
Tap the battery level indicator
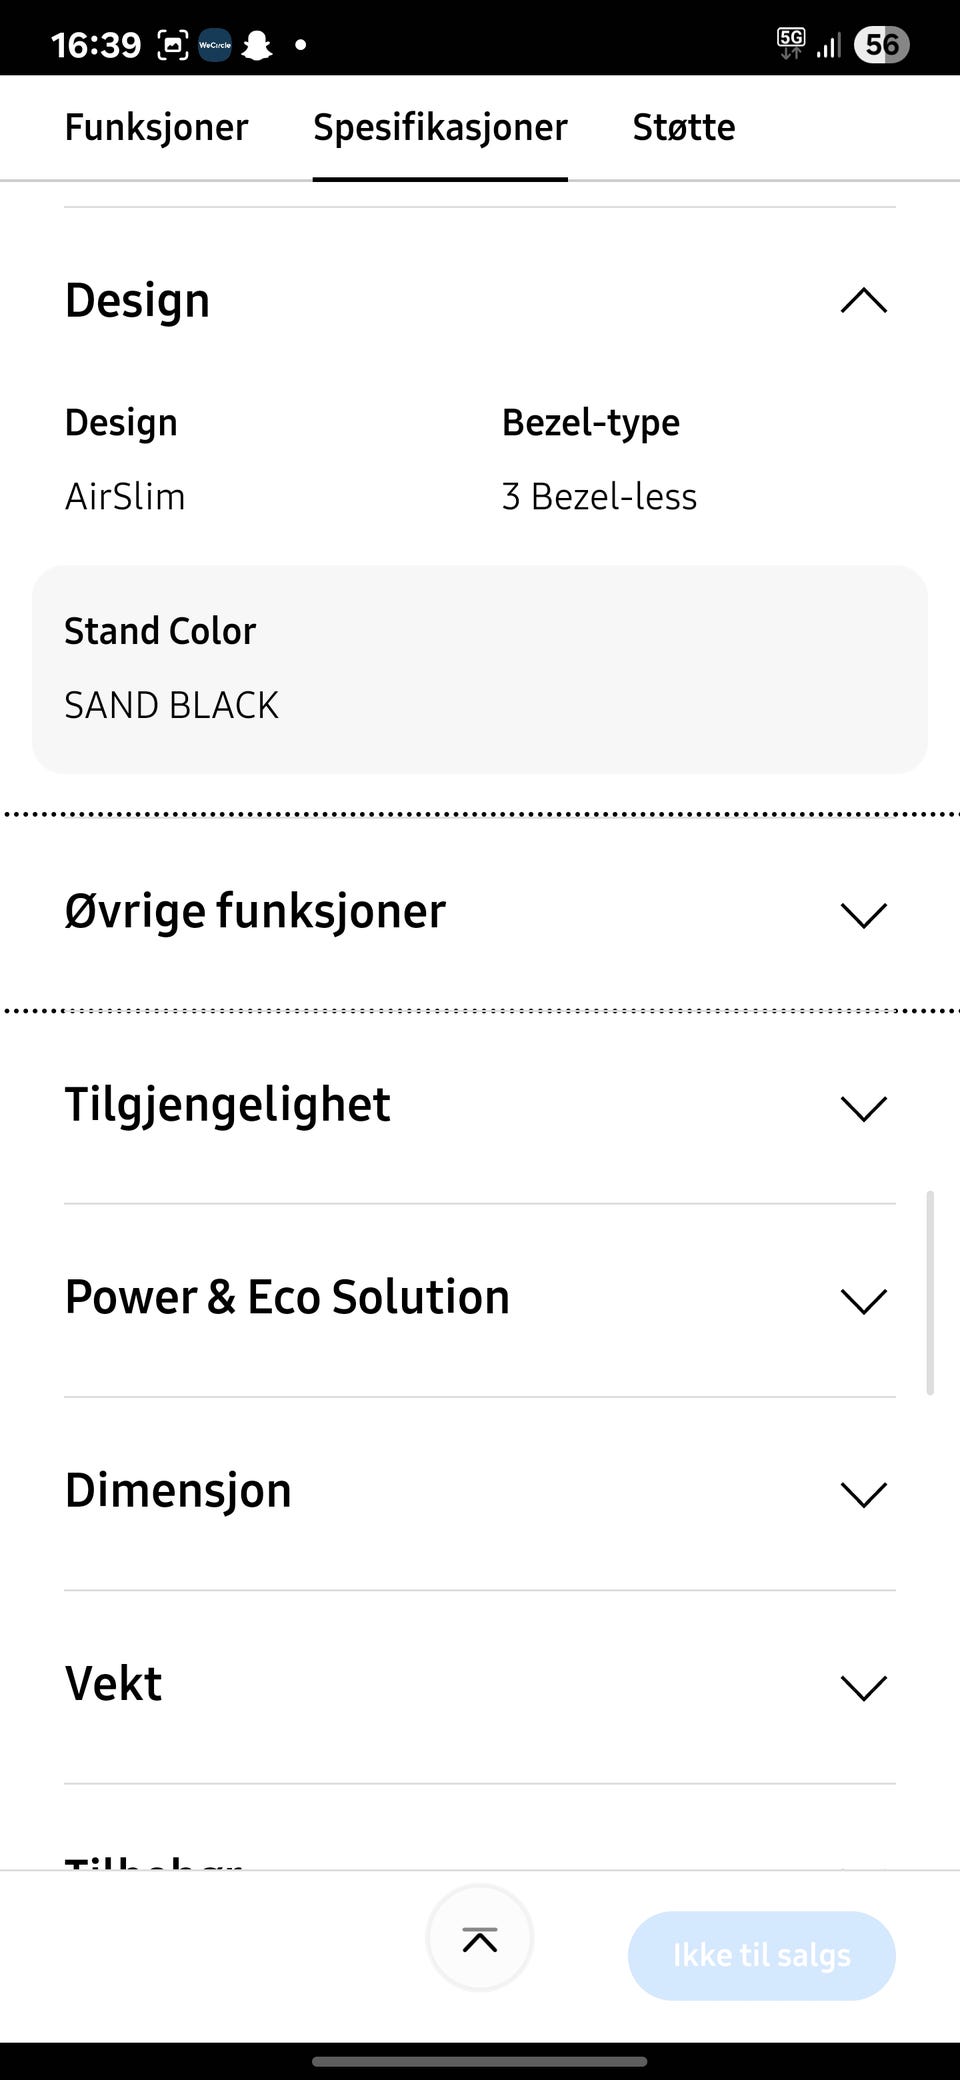click(881, 45)
